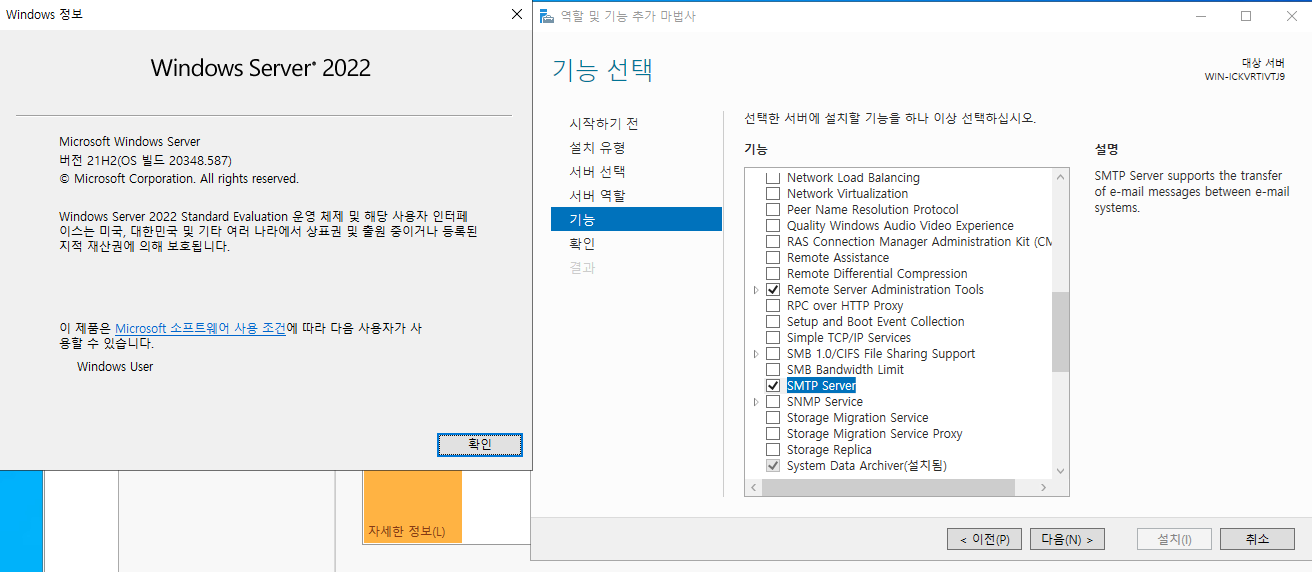Click the 취소 button in wizard

1257,539
